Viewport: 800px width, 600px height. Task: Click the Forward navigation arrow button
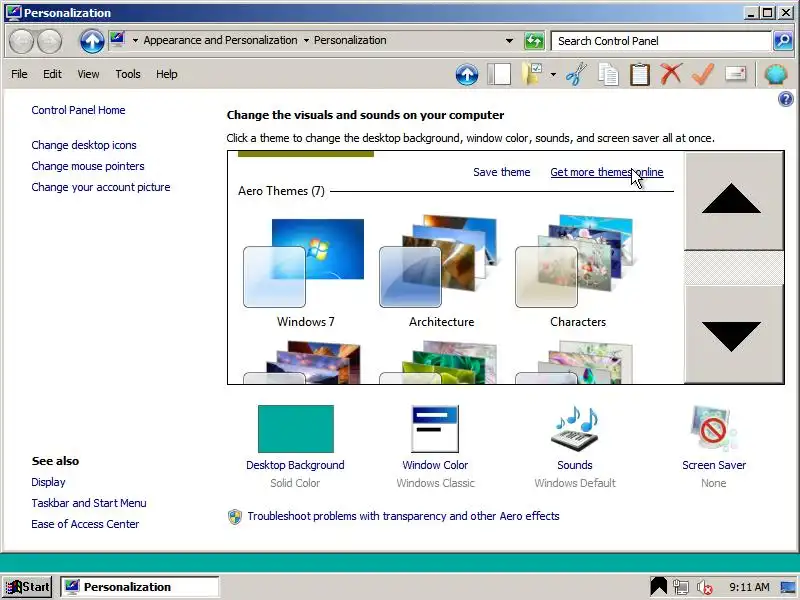49,41
